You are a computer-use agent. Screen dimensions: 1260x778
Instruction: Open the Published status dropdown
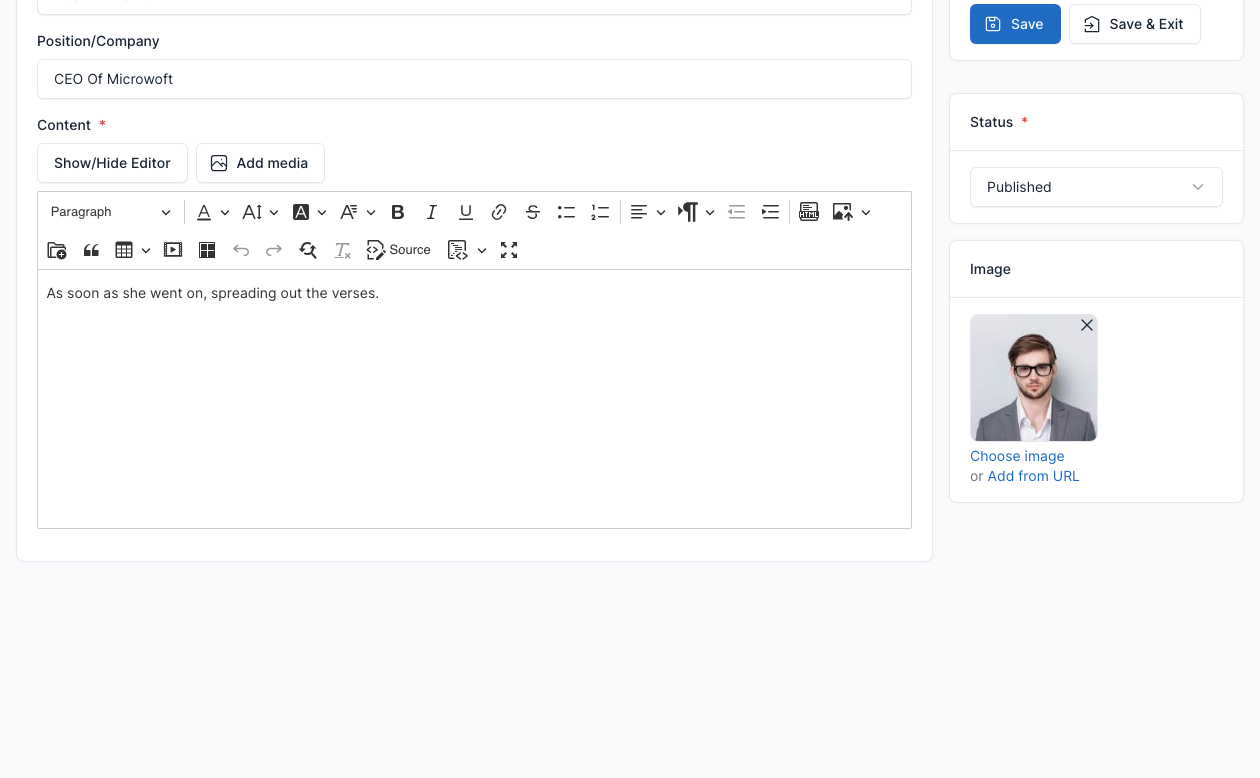[1096, 187]
